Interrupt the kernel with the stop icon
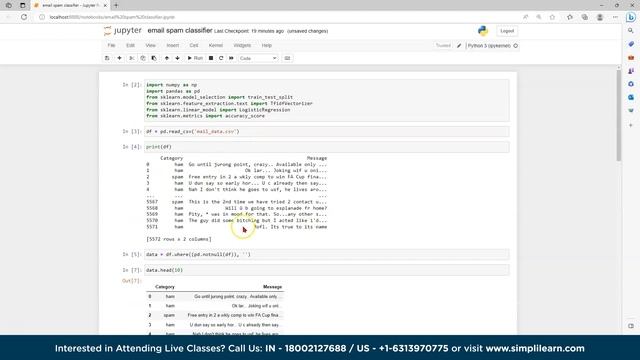Screen dimensions: 640x360 [211, 58]
